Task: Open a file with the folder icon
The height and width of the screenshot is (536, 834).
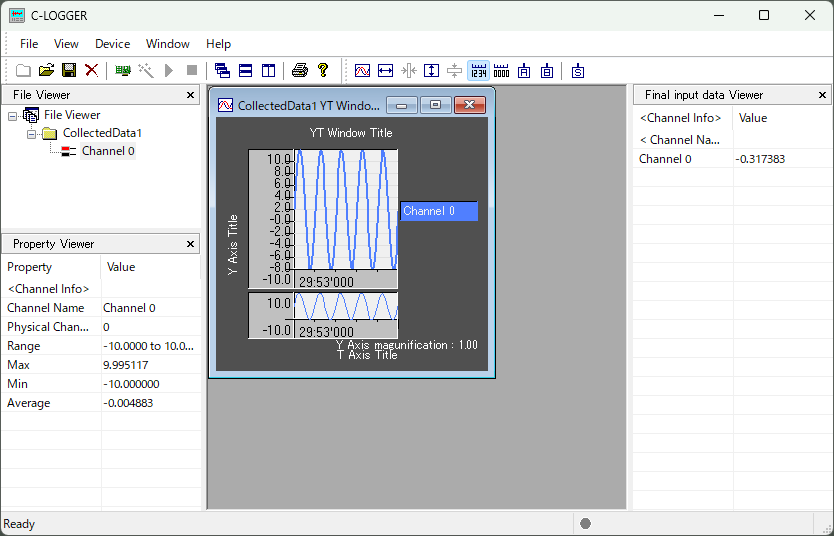Action: point(46,70)
